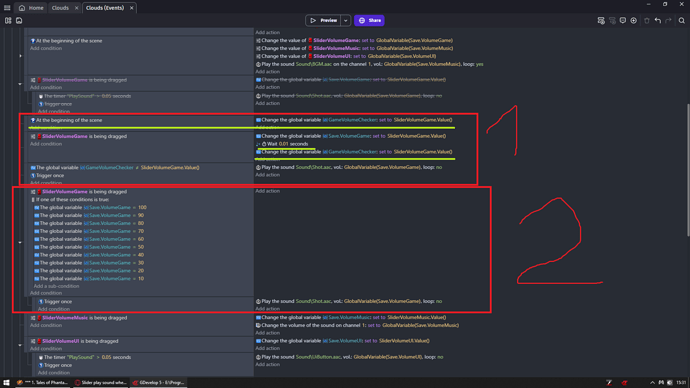This screenshot has height=388, width=690.
Task: Click the delete selected event trash icon
Action: [646, 21]
